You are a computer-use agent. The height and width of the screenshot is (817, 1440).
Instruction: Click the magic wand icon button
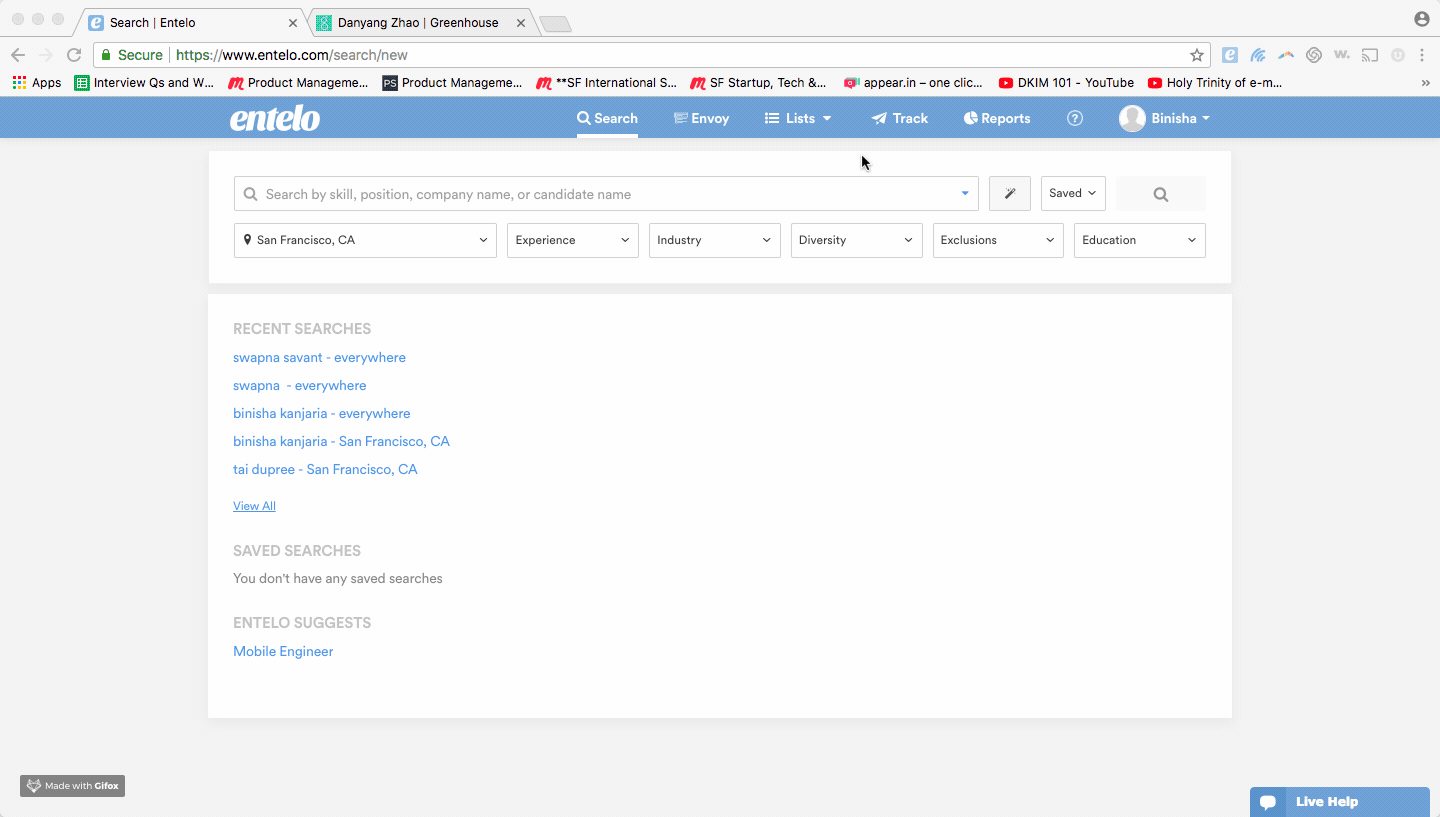click(1010, 194)
